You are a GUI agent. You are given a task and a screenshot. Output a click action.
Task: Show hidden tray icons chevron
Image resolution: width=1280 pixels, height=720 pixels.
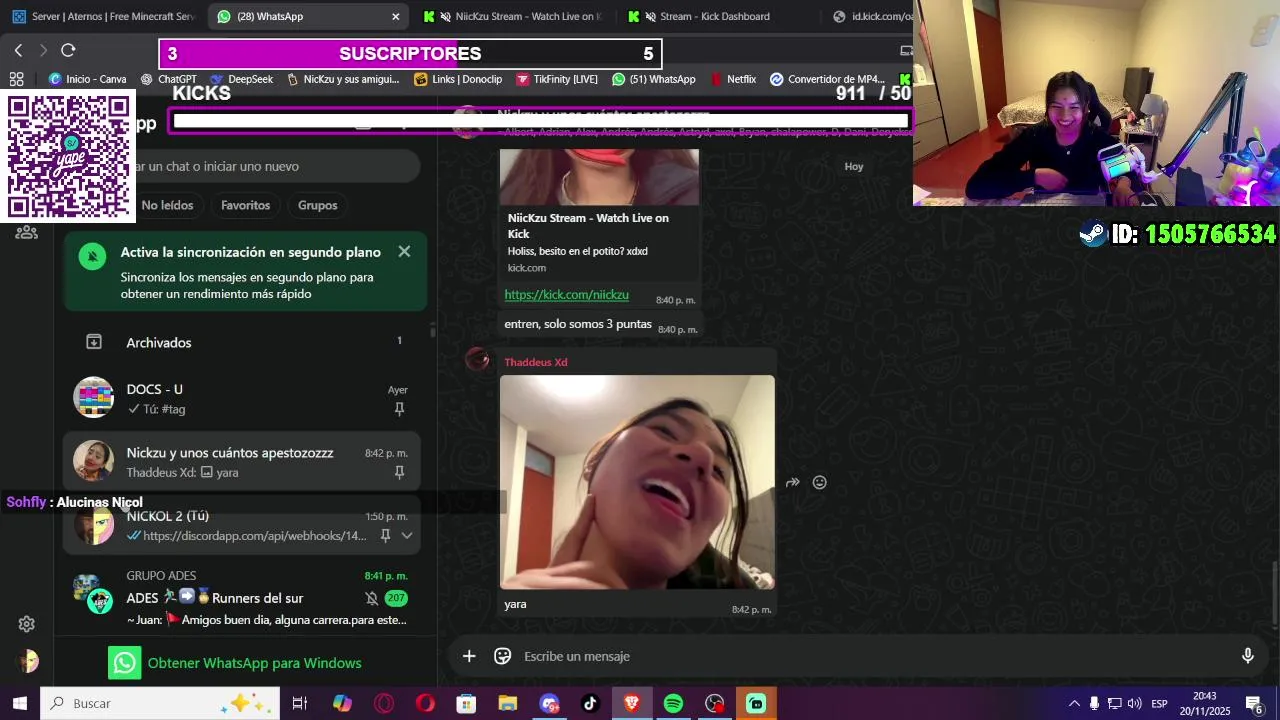point(1074,703)
